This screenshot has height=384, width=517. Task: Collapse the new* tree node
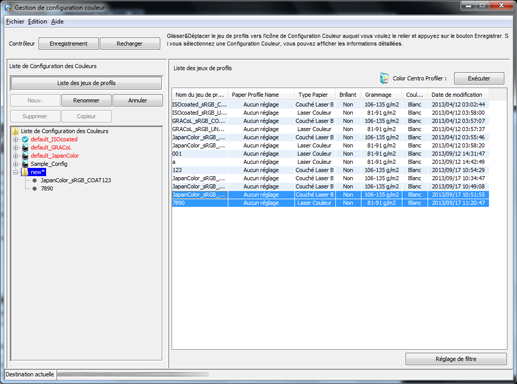coord(15,172)
